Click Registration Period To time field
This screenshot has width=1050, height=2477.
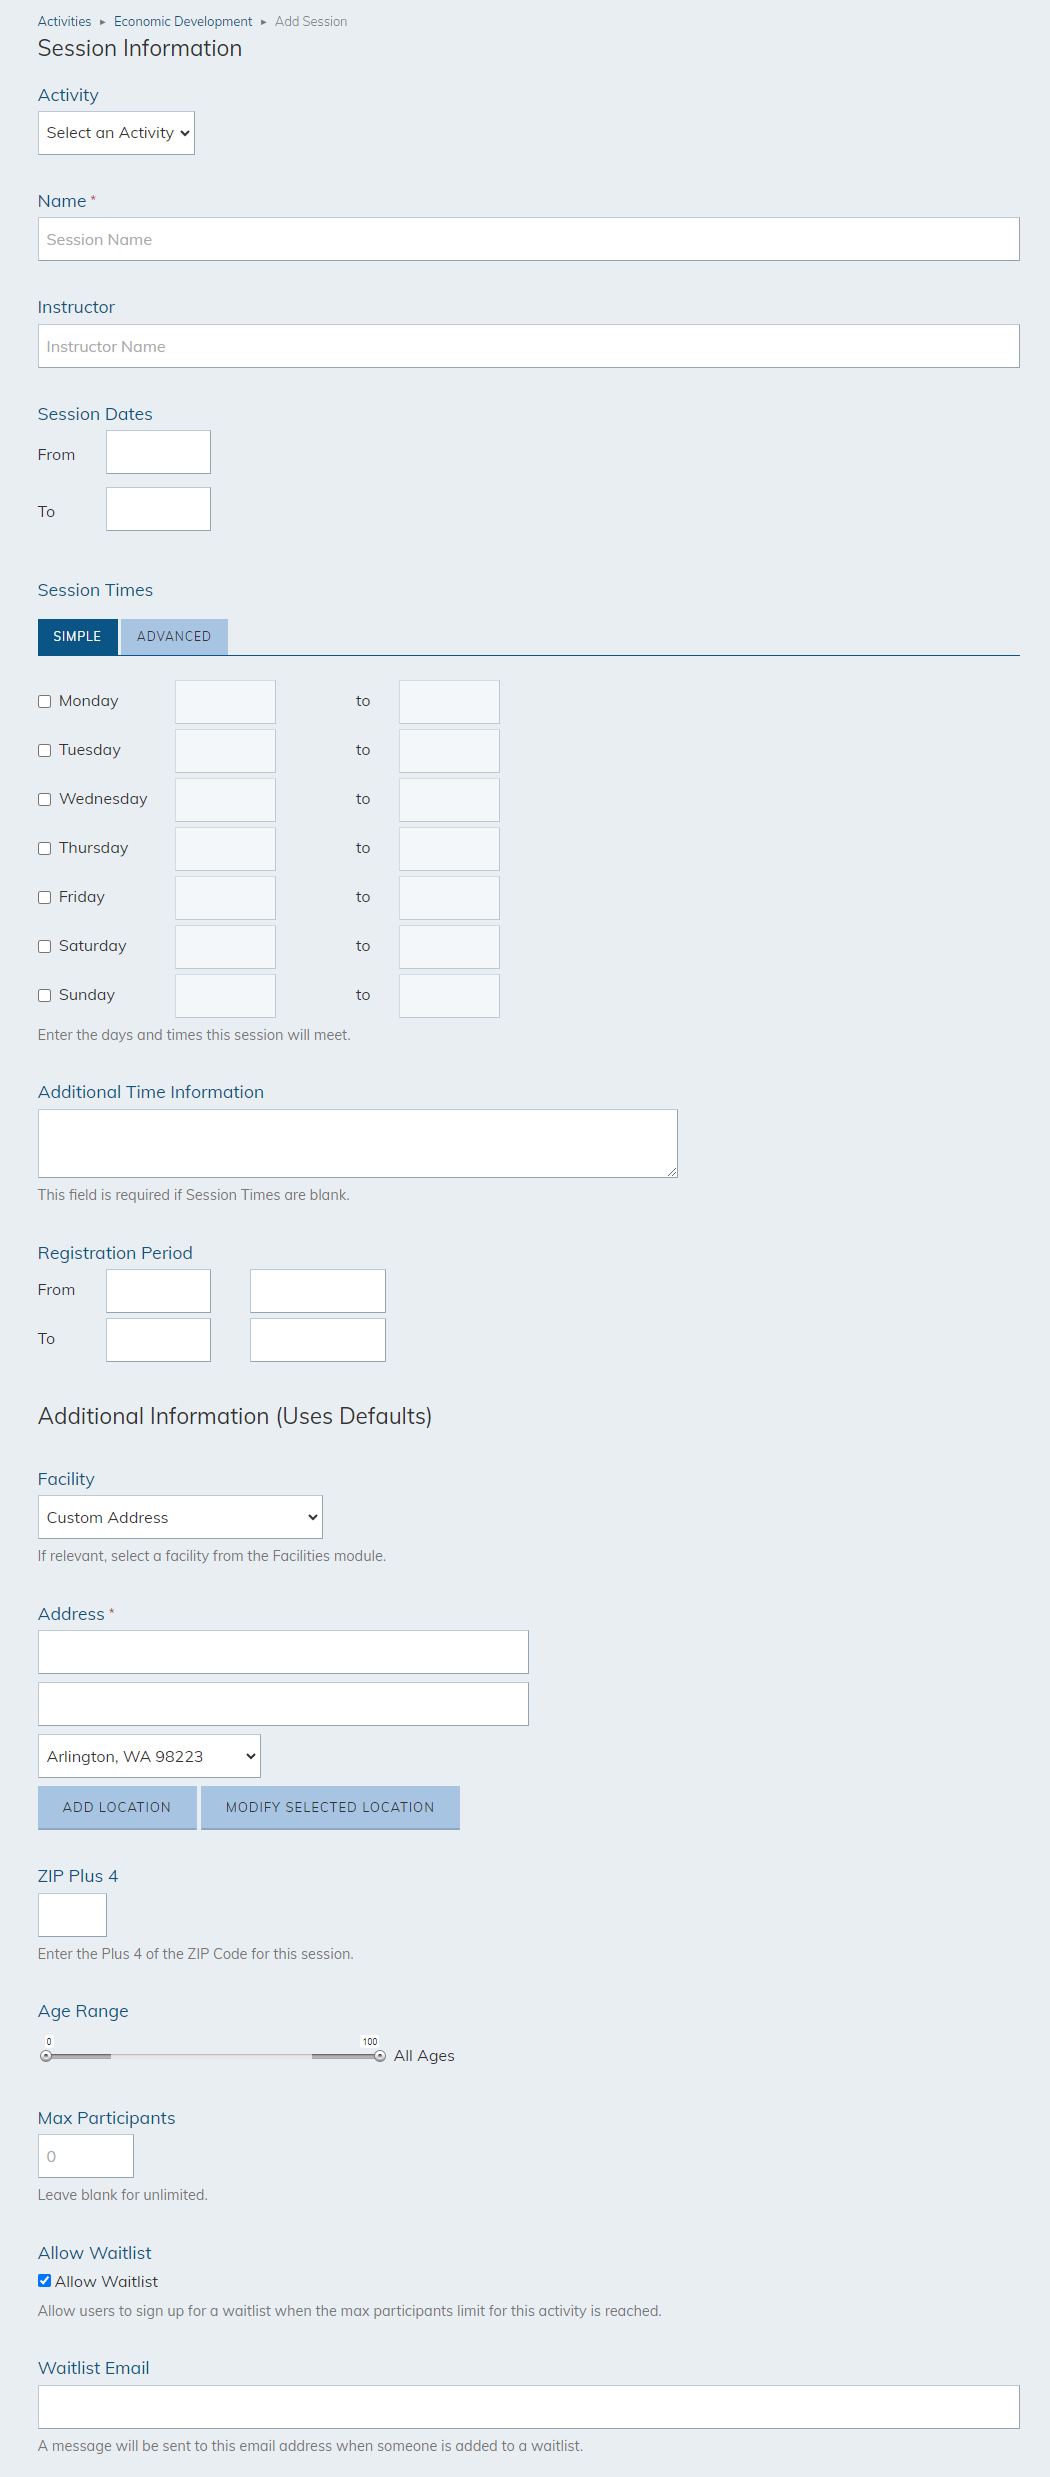[x=318, y=1340]
